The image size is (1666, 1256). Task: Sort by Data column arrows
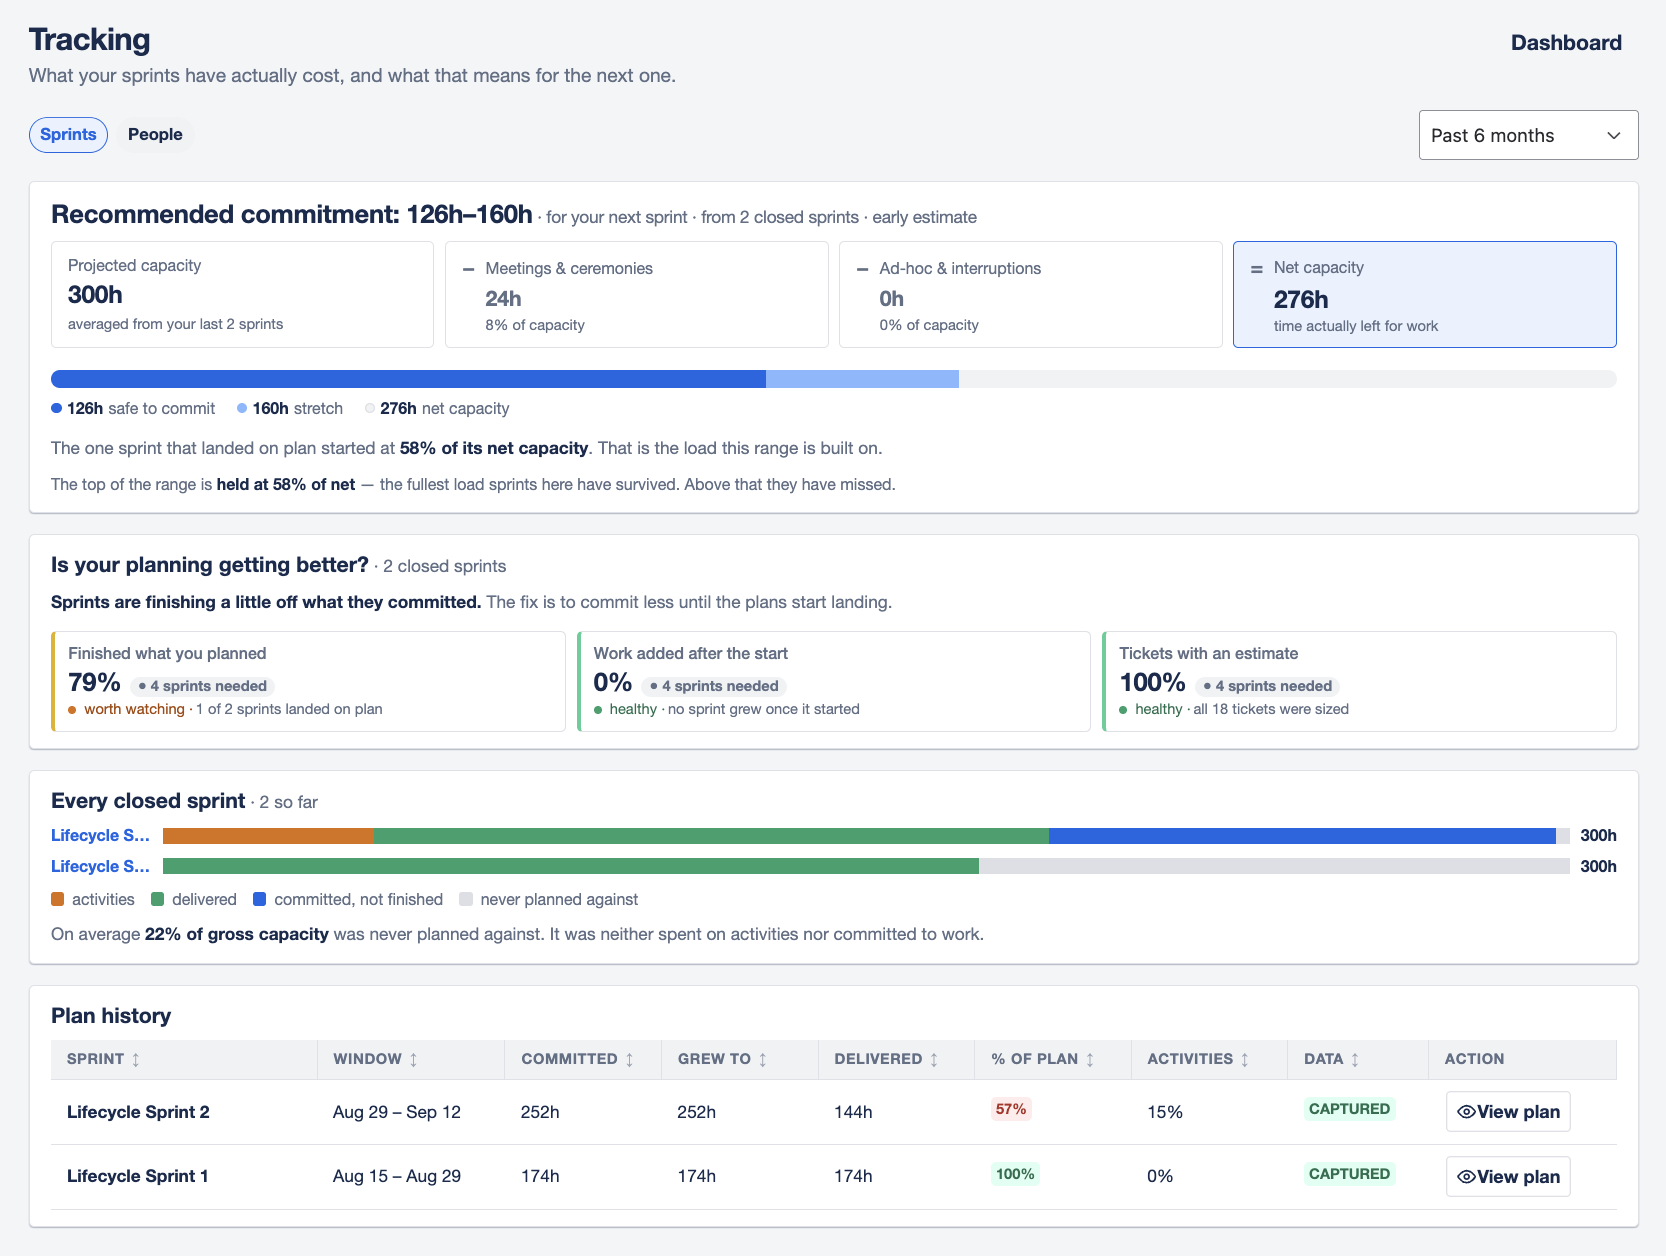[x=1355, y=1059]
